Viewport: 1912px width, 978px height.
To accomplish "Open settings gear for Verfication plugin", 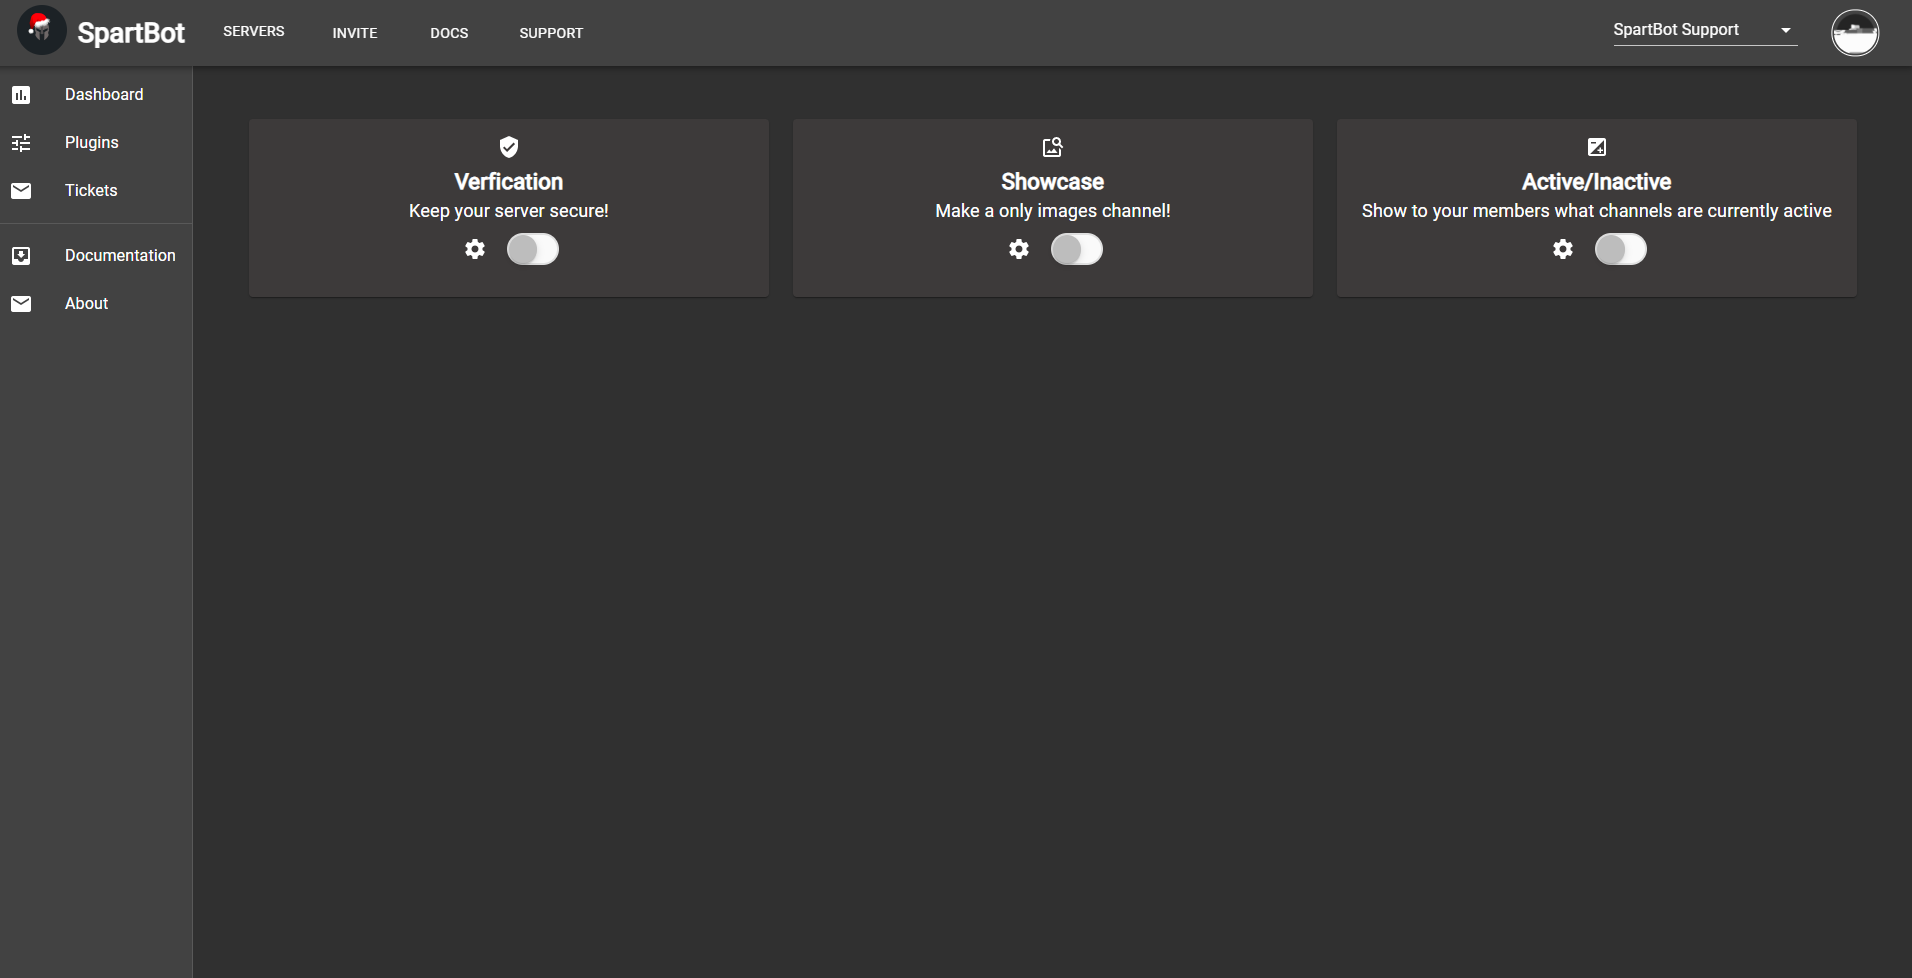I will [x=475, y=249].
